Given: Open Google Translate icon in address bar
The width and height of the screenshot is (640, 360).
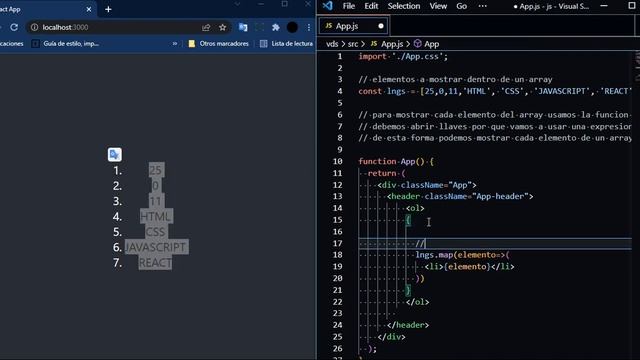Looking at the screenshot, I should tap(243, 27).
